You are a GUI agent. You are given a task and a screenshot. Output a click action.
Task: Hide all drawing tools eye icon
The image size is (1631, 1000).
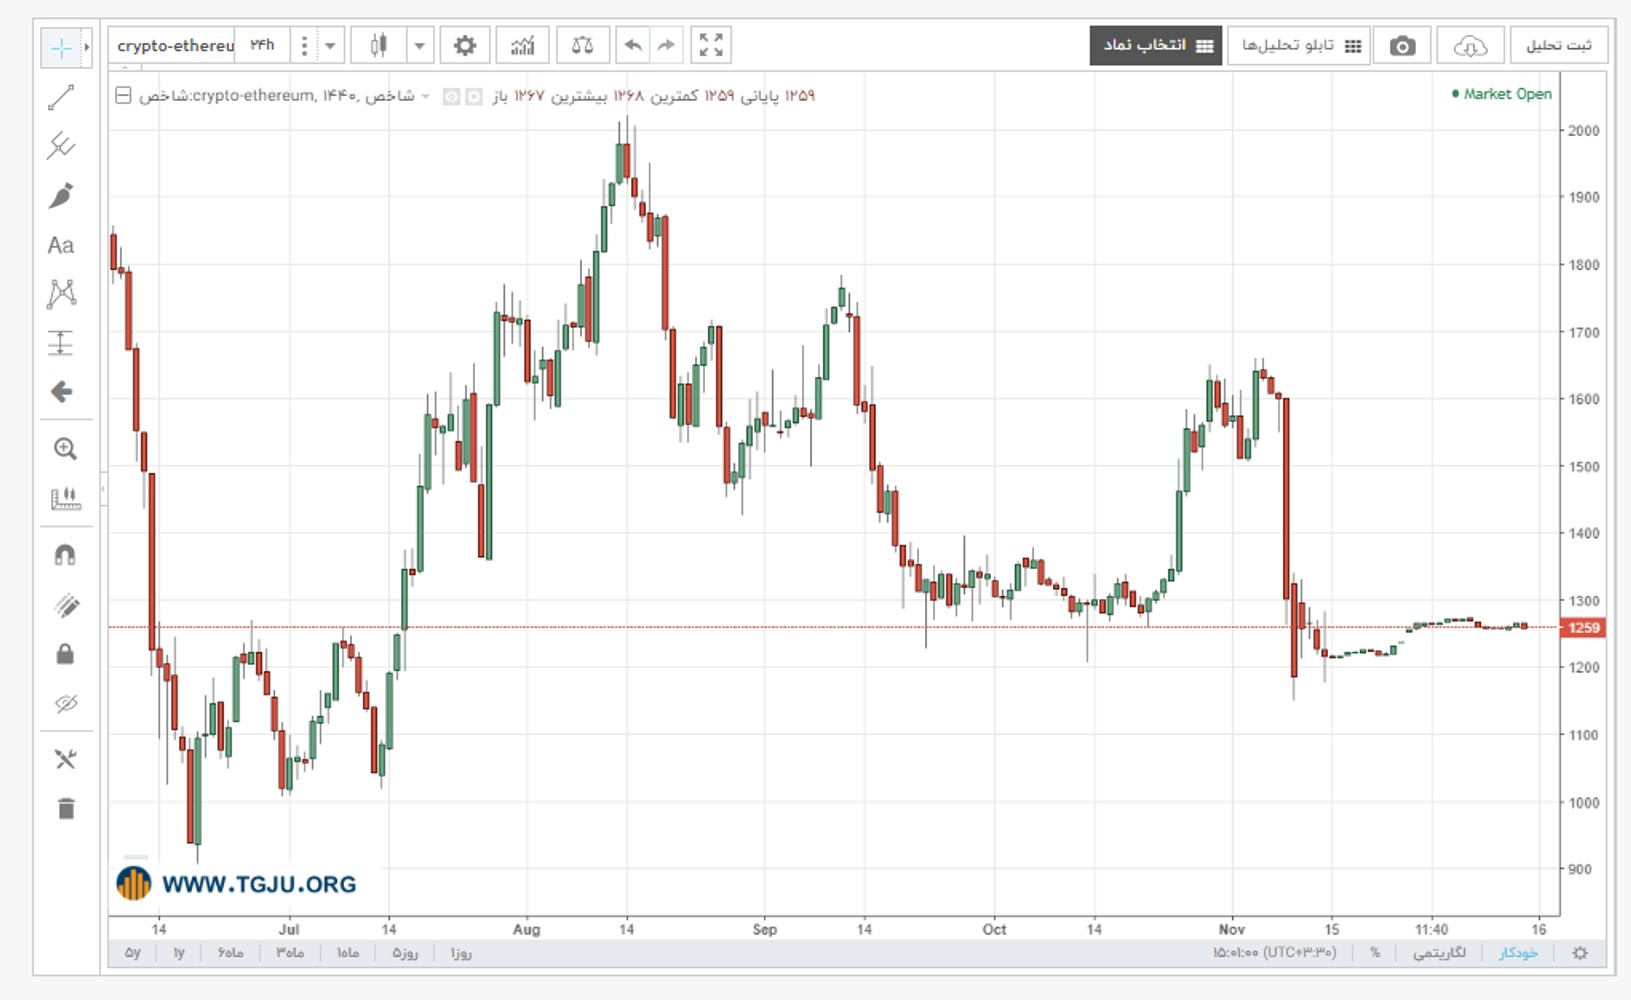click(x=65, y=703)
